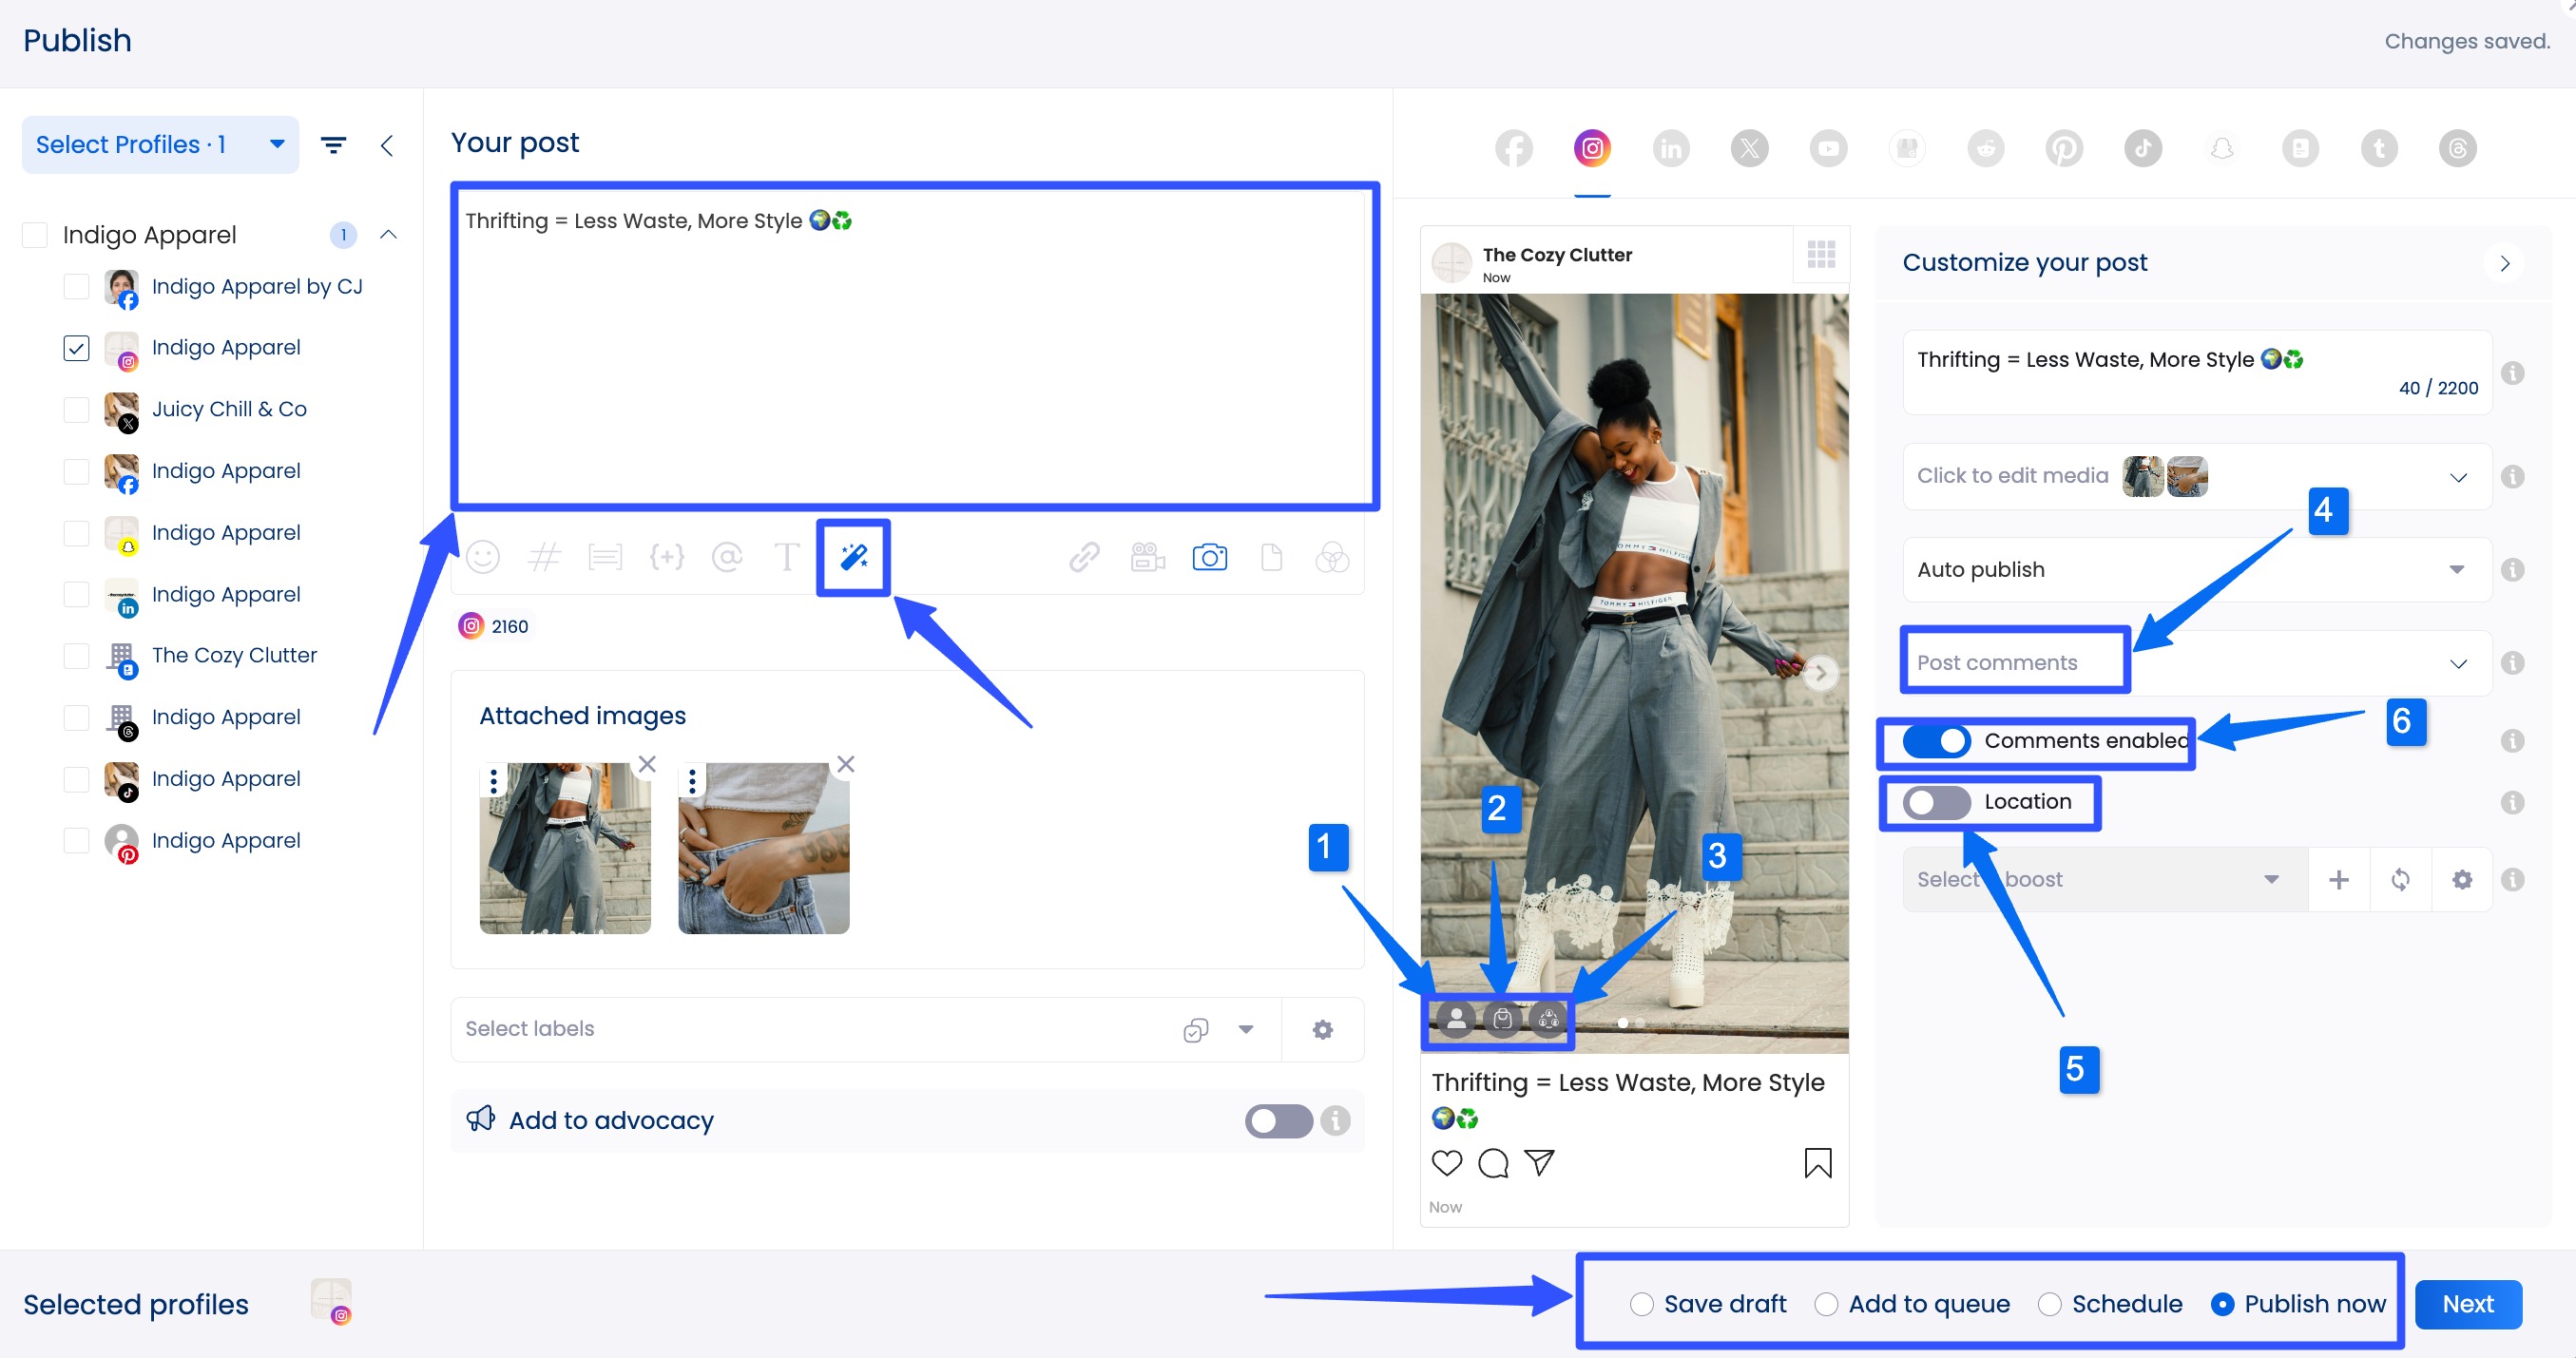Select the Schedule publishing option
2576x1358 pixels.
point(2051,1304)
